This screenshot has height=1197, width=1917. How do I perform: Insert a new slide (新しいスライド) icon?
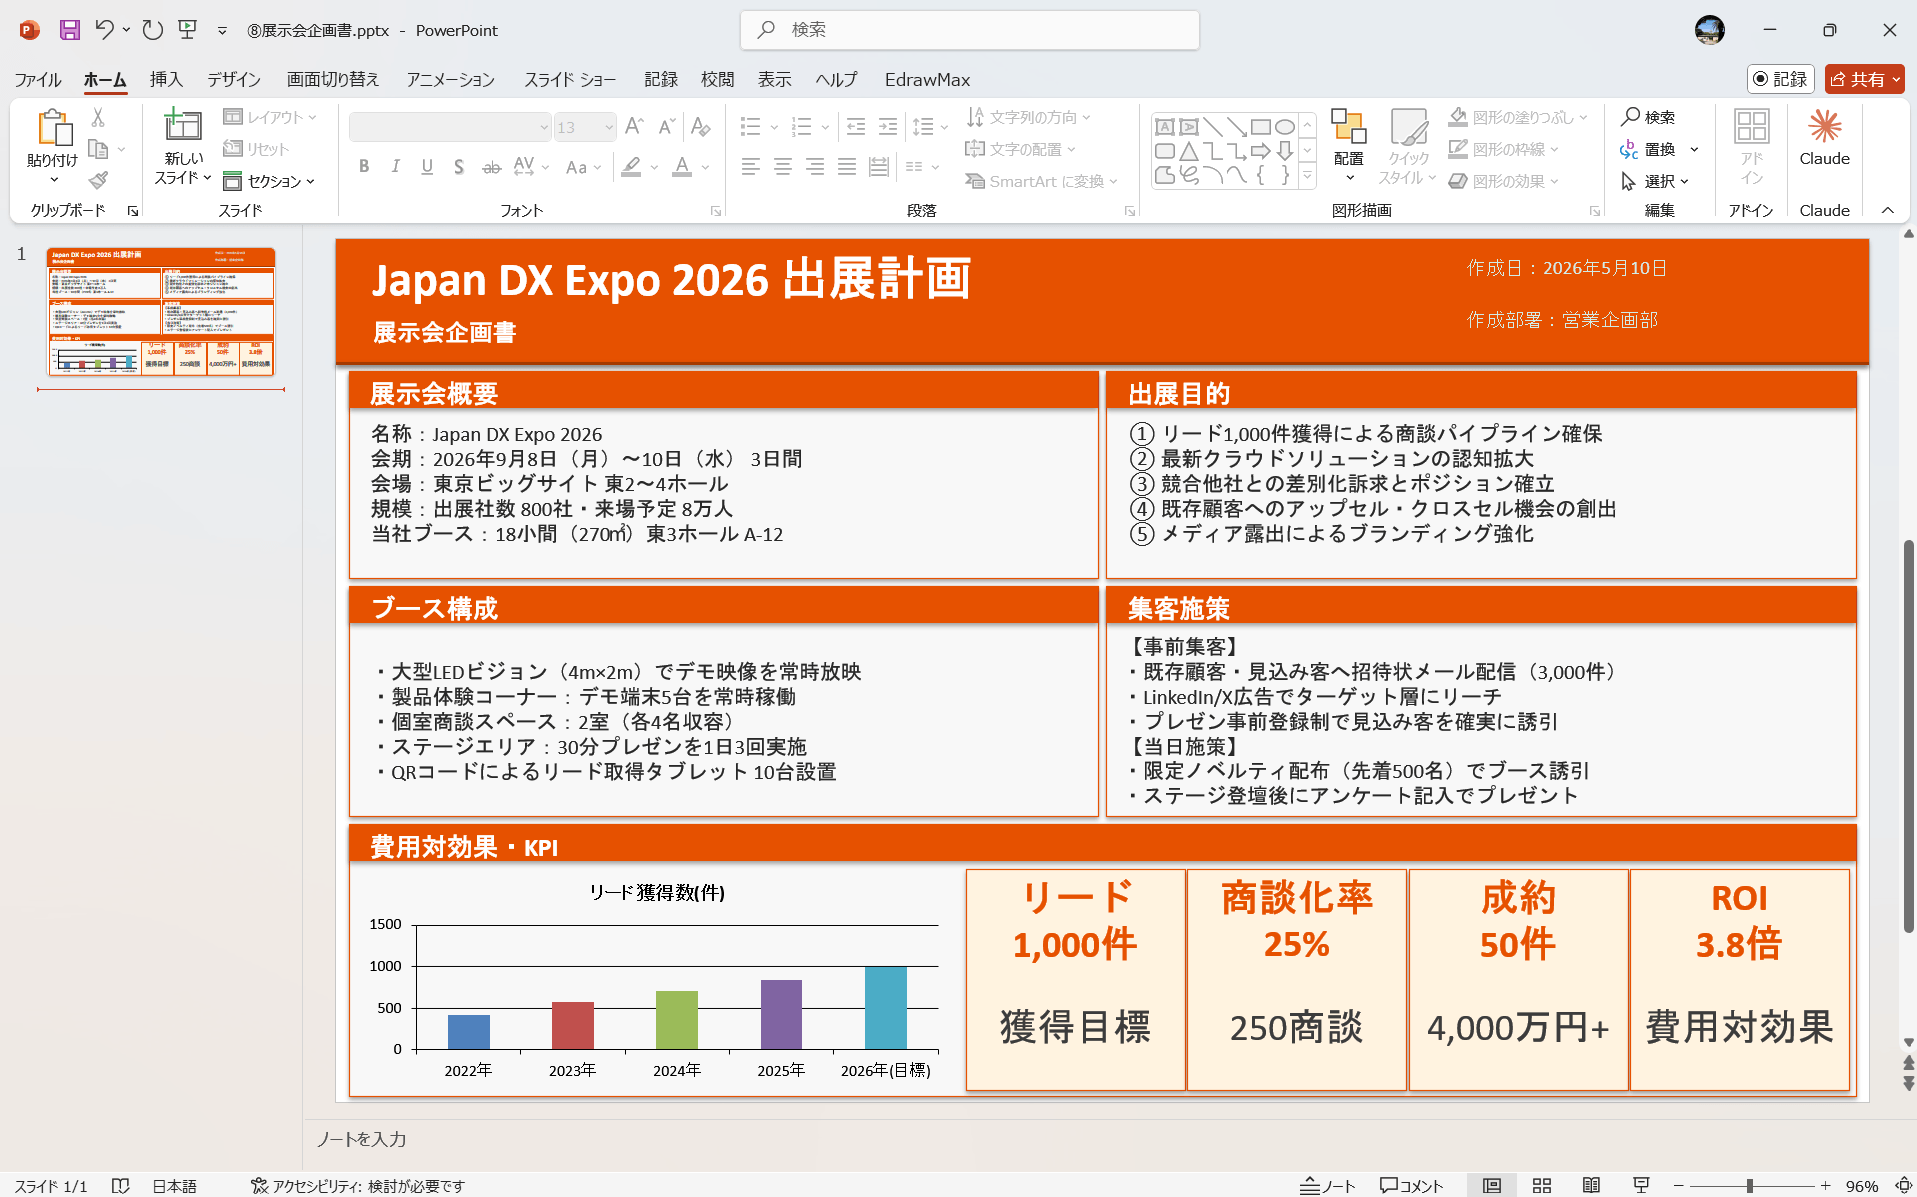click(183, 126)
